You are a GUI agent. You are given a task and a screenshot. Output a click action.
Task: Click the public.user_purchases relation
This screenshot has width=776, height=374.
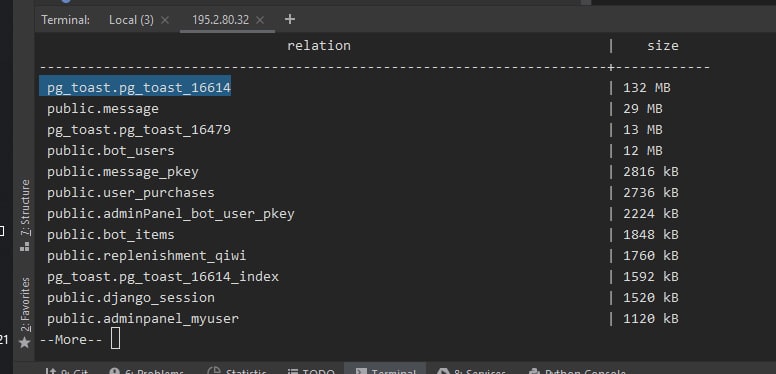click(x=131, y=192)
